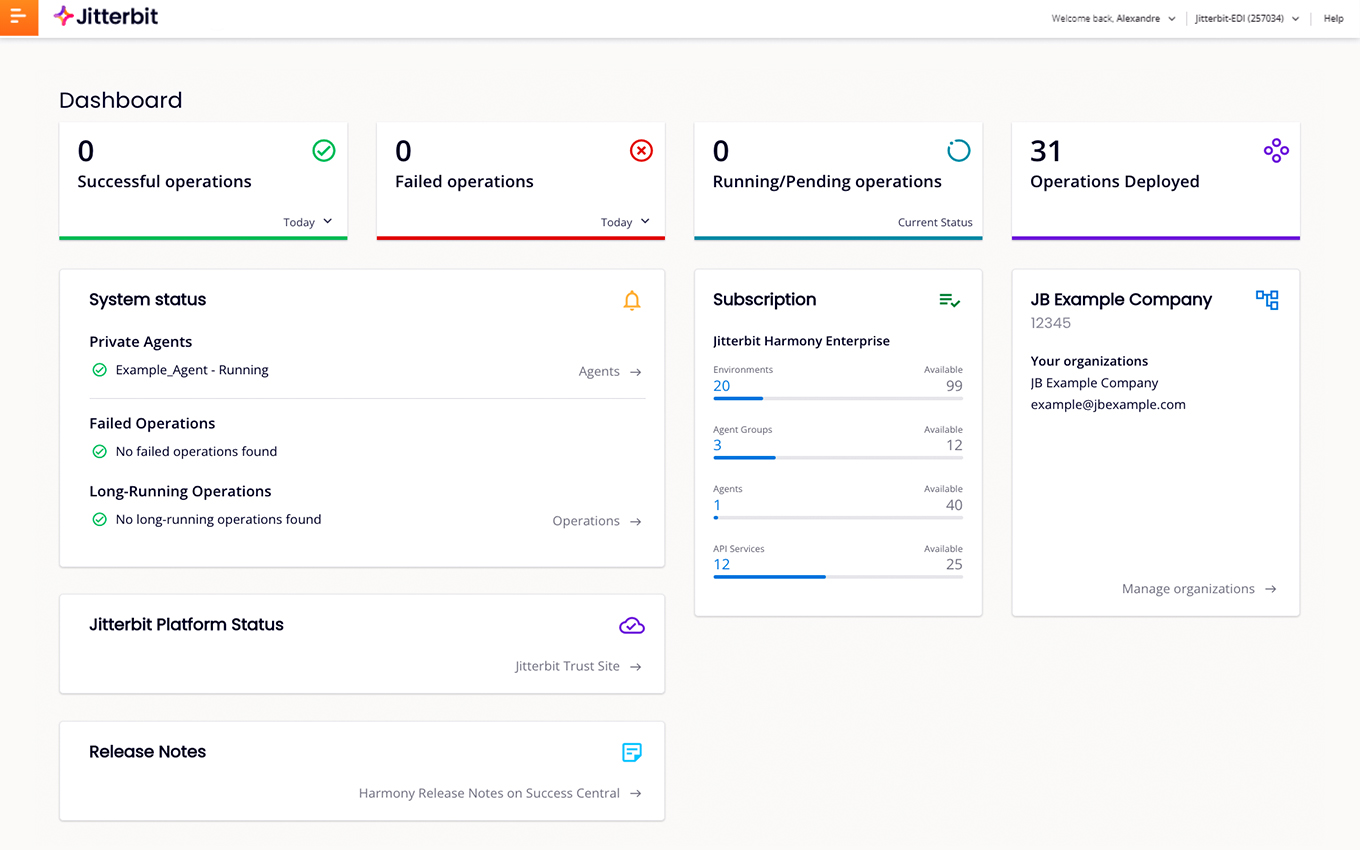This screenshot has height=850, width=1360.
Task: Click the API Services usage progress bar
Action: click(x=838, y=577)
